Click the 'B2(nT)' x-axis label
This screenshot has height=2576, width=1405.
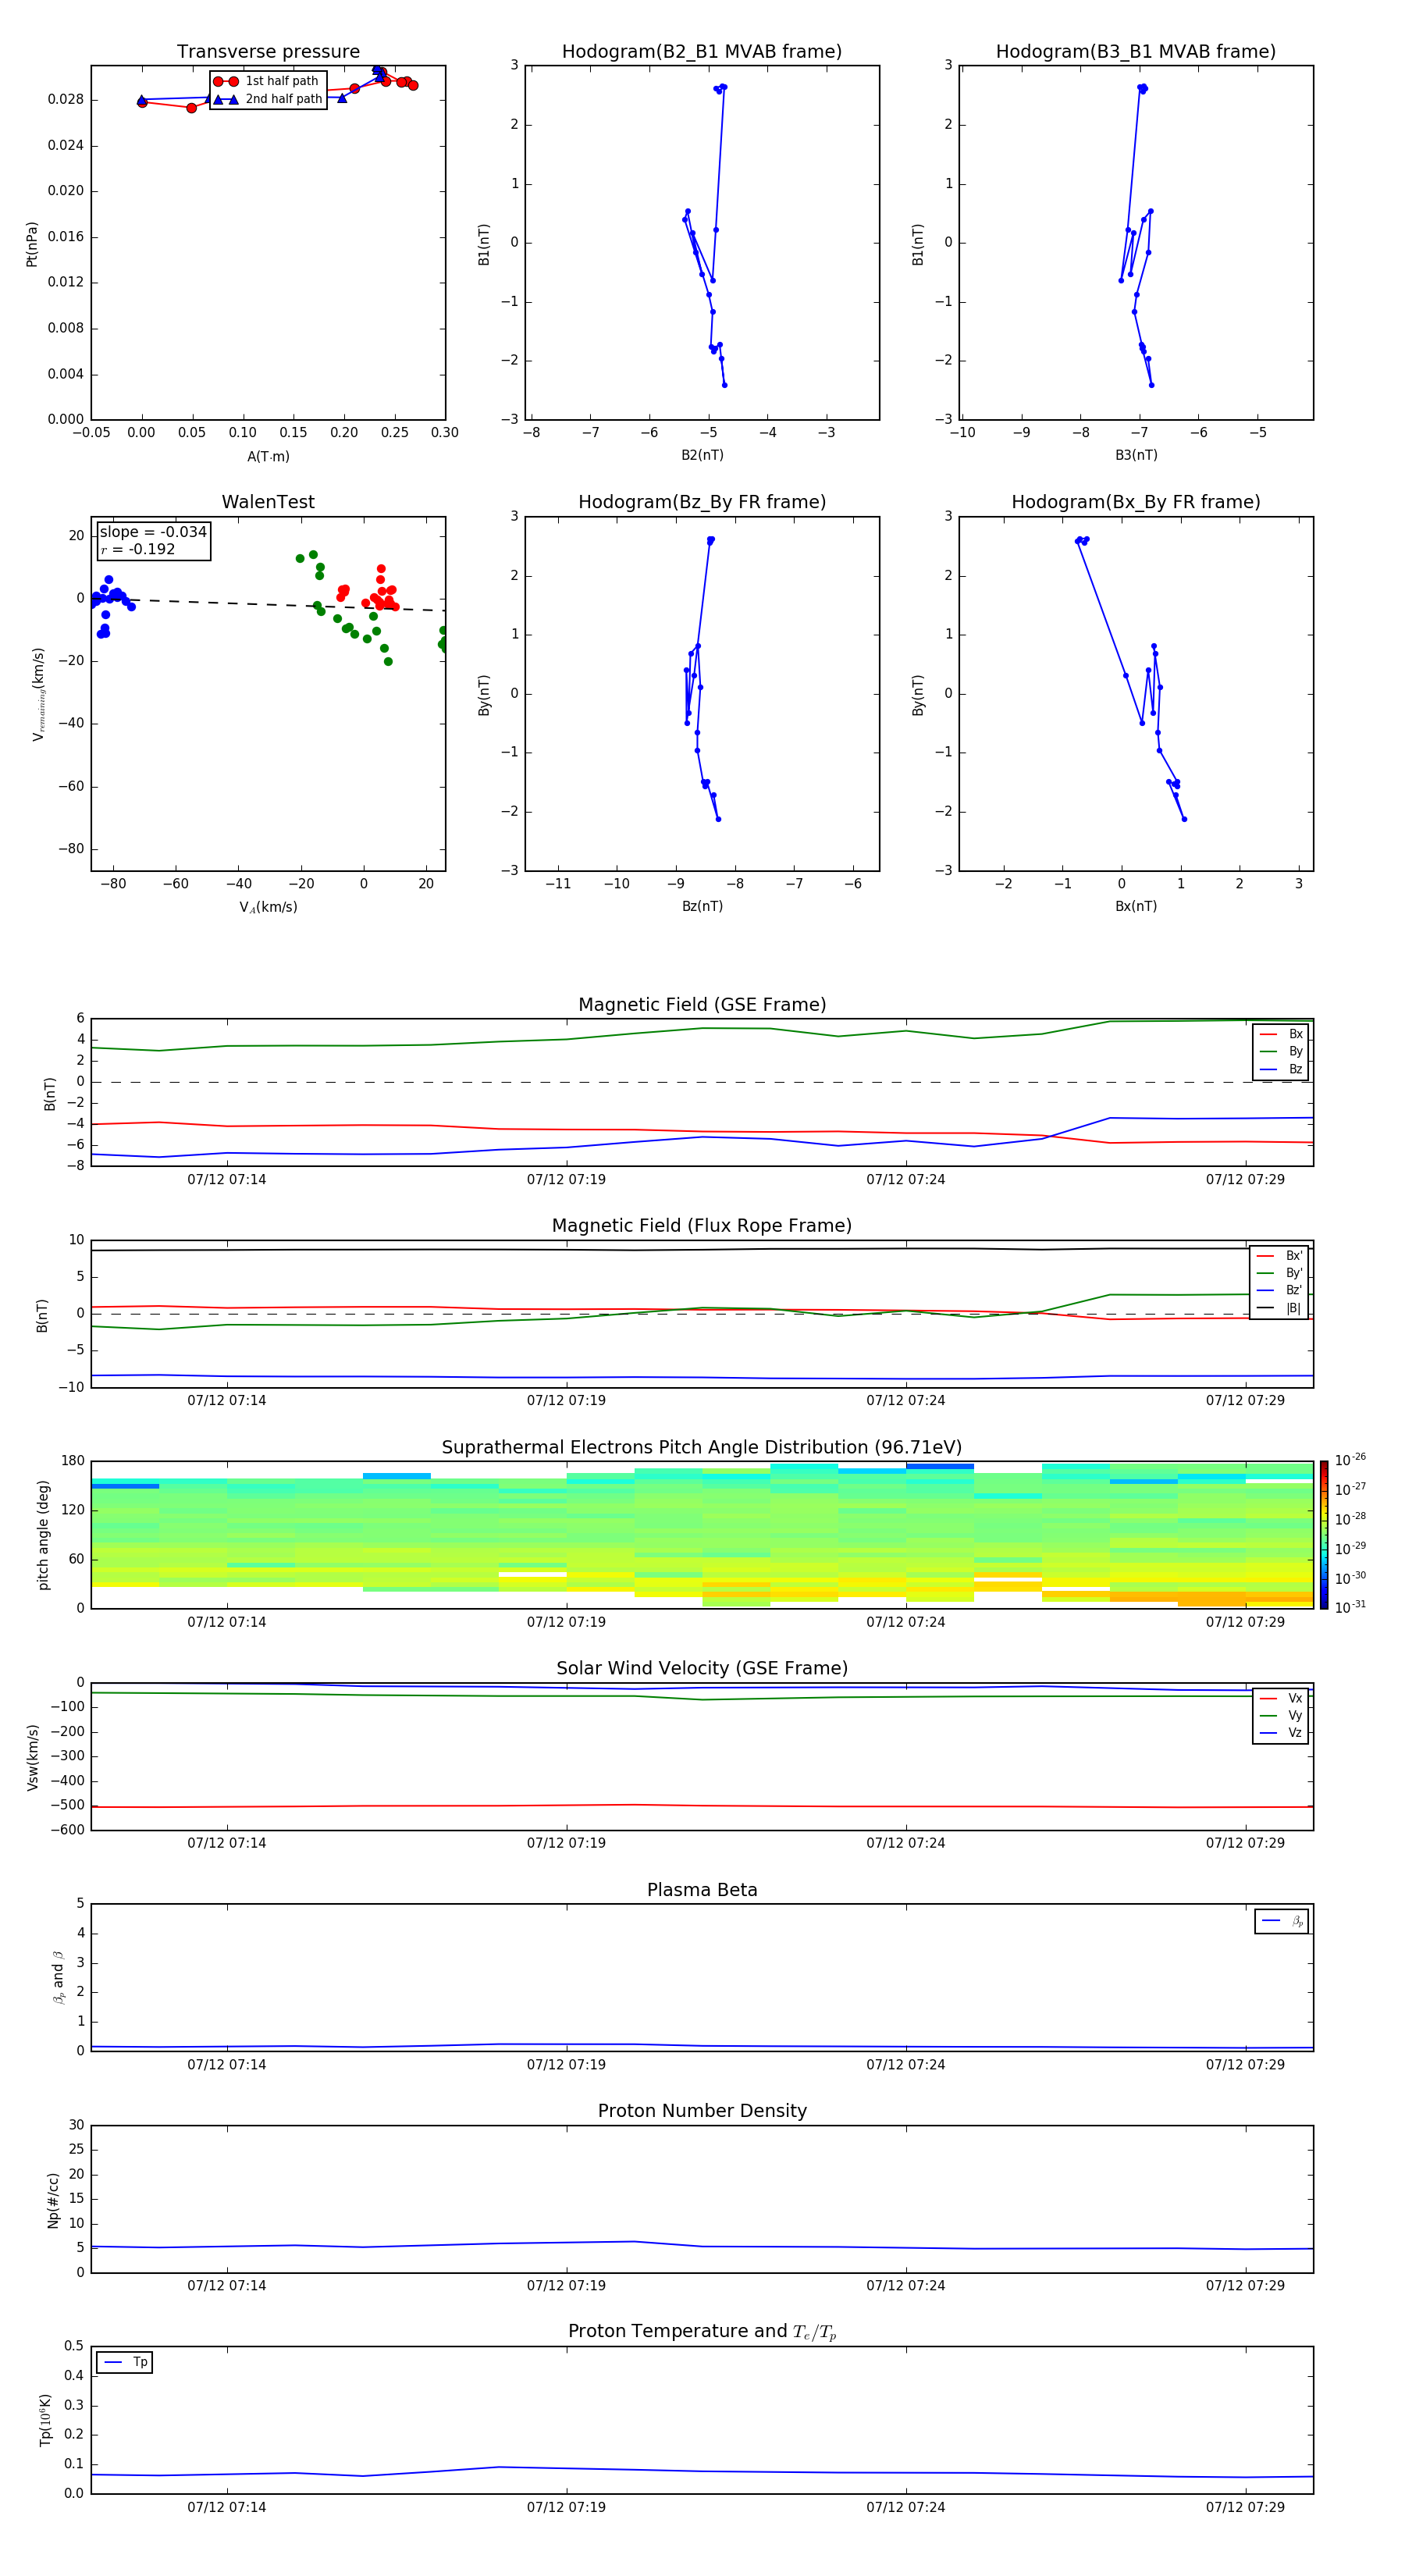(x=702, y=455)
